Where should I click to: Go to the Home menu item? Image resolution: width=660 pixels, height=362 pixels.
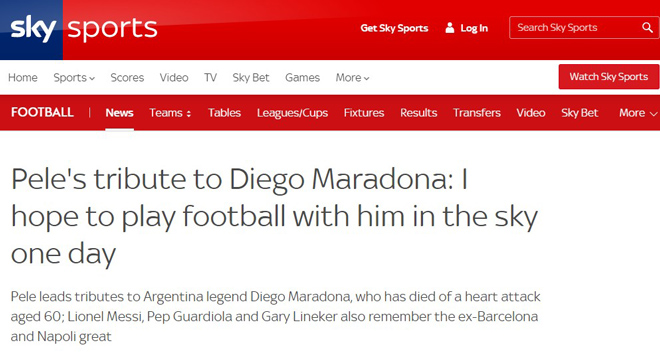[23, 78]
